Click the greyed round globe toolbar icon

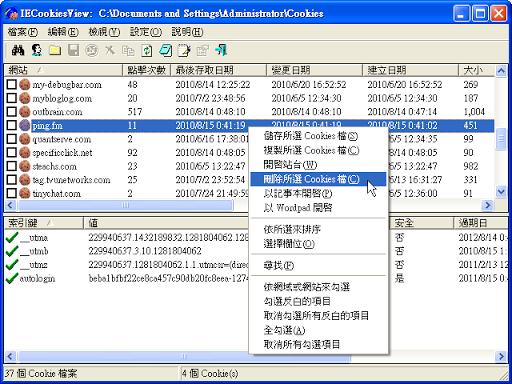92,51
